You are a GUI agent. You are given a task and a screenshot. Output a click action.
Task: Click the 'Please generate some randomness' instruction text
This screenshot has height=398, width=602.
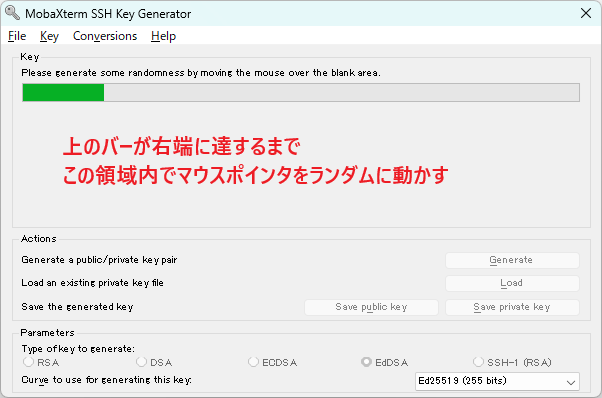[x=201, y=73]
